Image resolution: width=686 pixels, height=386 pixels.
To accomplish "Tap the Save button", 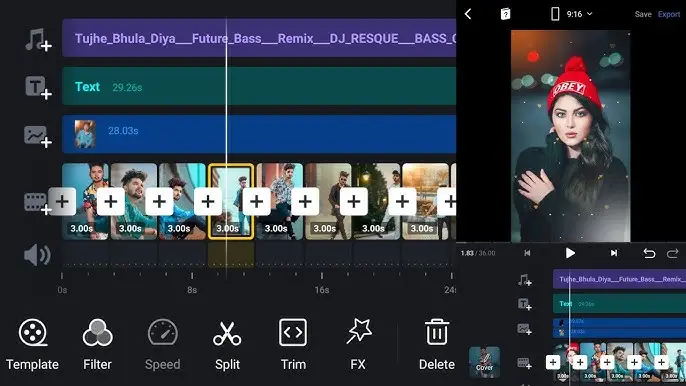I will pyautogui.click(x=643, y=14).
